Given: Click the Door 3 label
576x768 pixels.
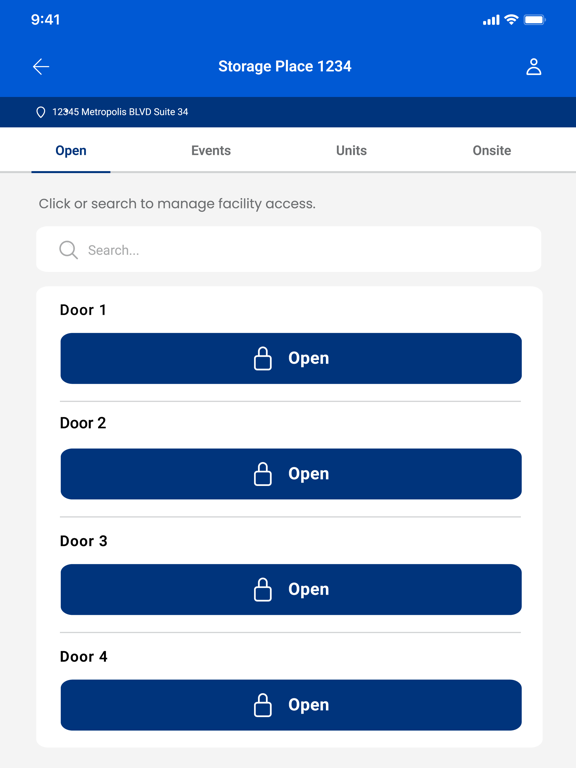Looking at the screenshot, I should [83, 541].
